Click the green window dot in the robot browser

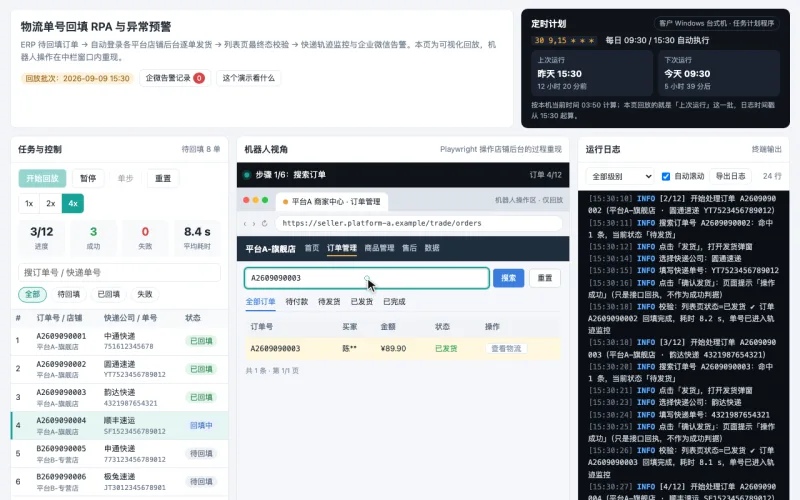point(265,201)
